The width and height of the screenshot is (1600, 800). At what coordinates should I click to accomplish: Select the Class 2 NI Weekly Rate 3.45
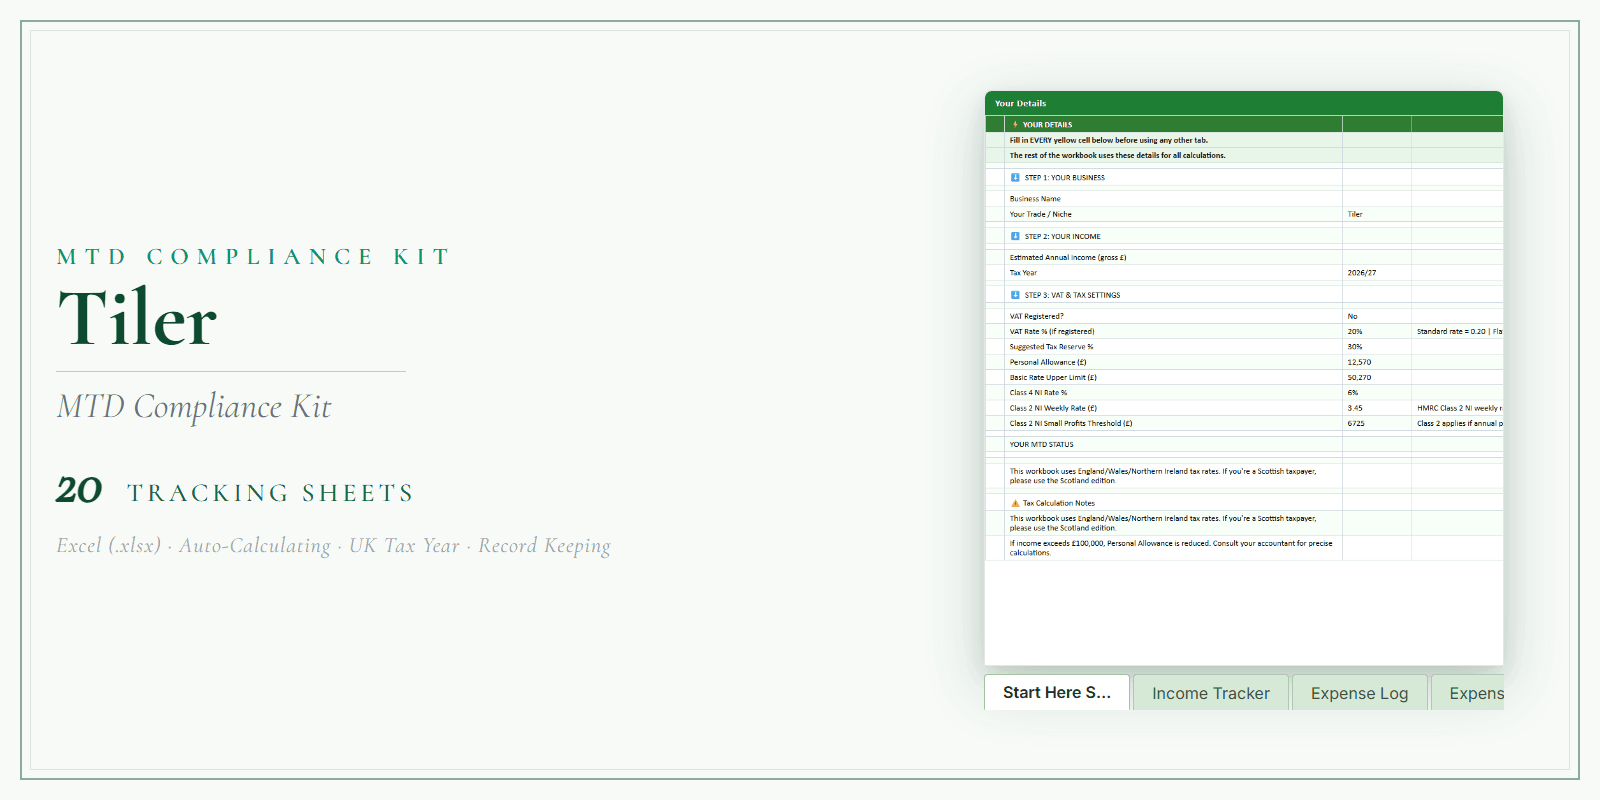1376,408
